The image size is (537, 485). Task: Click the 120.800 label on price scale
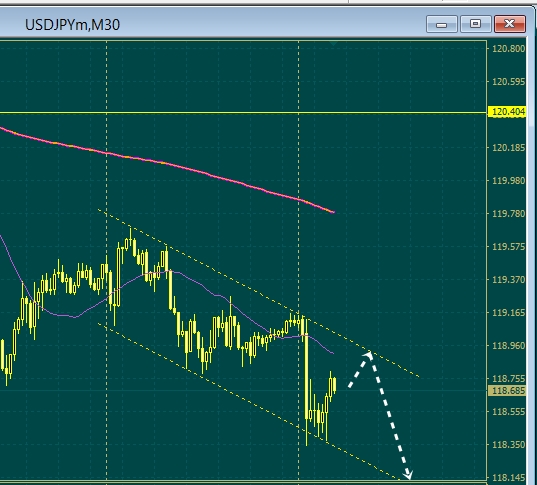pos(508,49)
